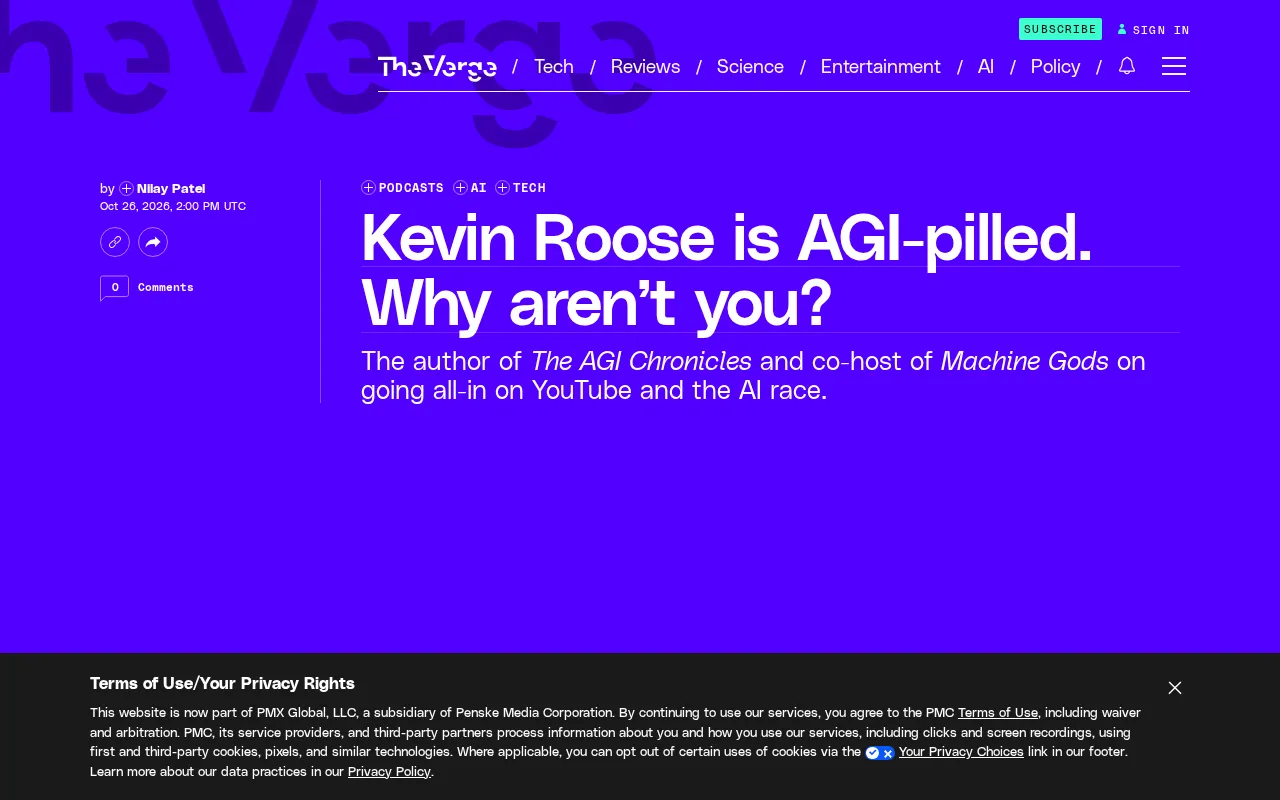Open the PMC Terms of Use link

coord(998,713)
